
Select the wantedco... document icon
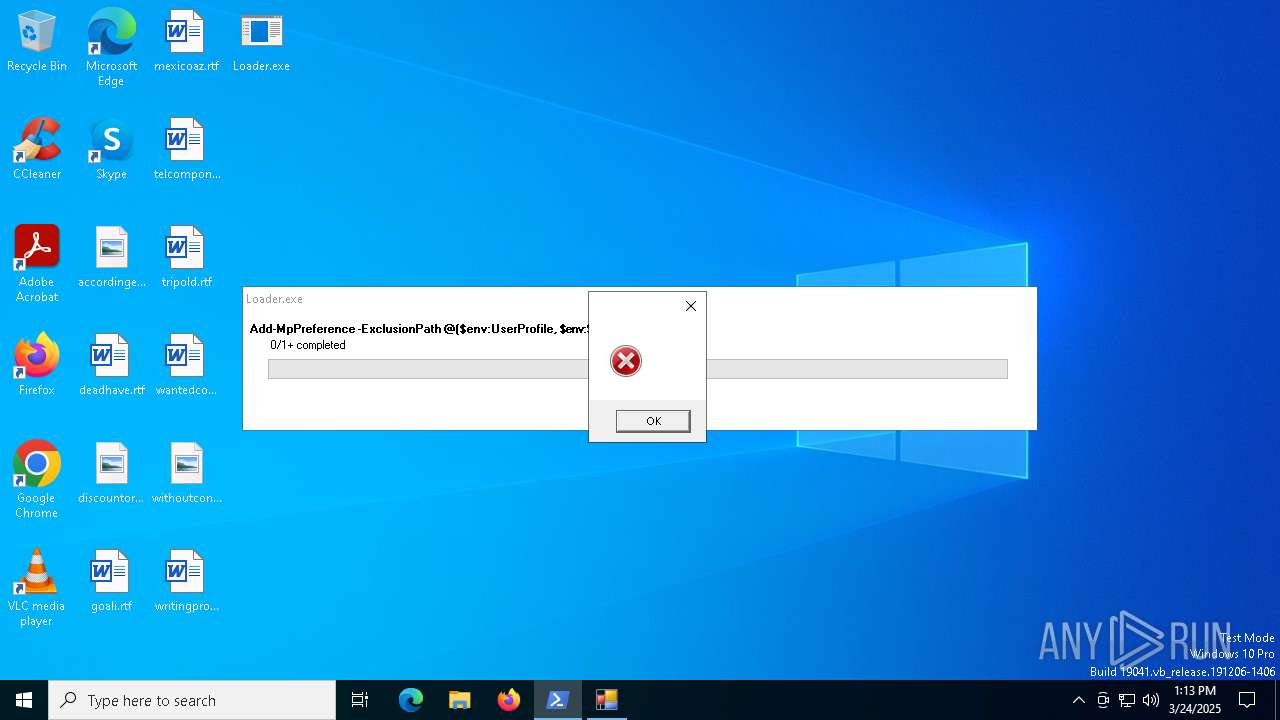[186, 366]
